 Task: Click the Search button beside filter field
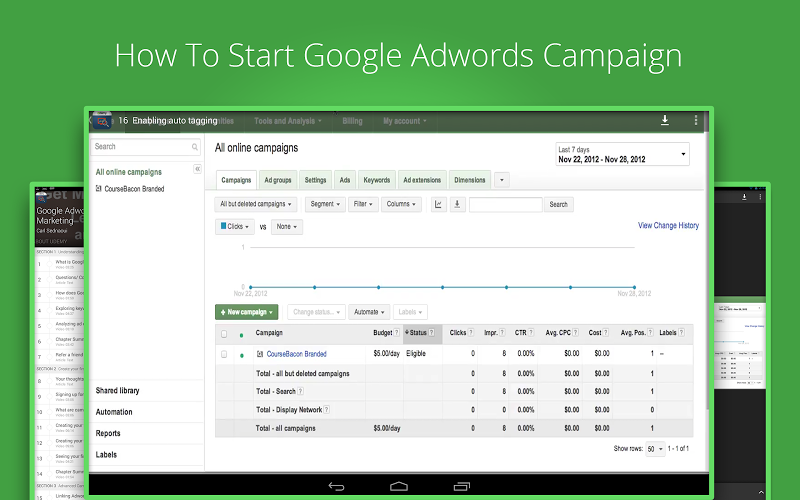click(558, 205)
